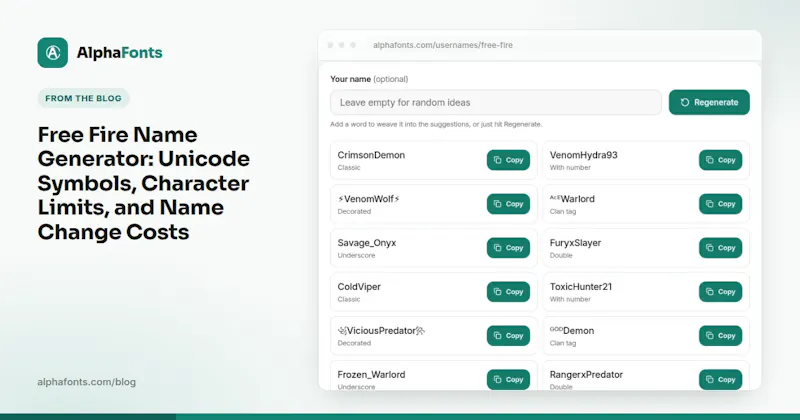Copy the RangerxPredator username
The image size is (800, 420).
(x=720, y=380)
